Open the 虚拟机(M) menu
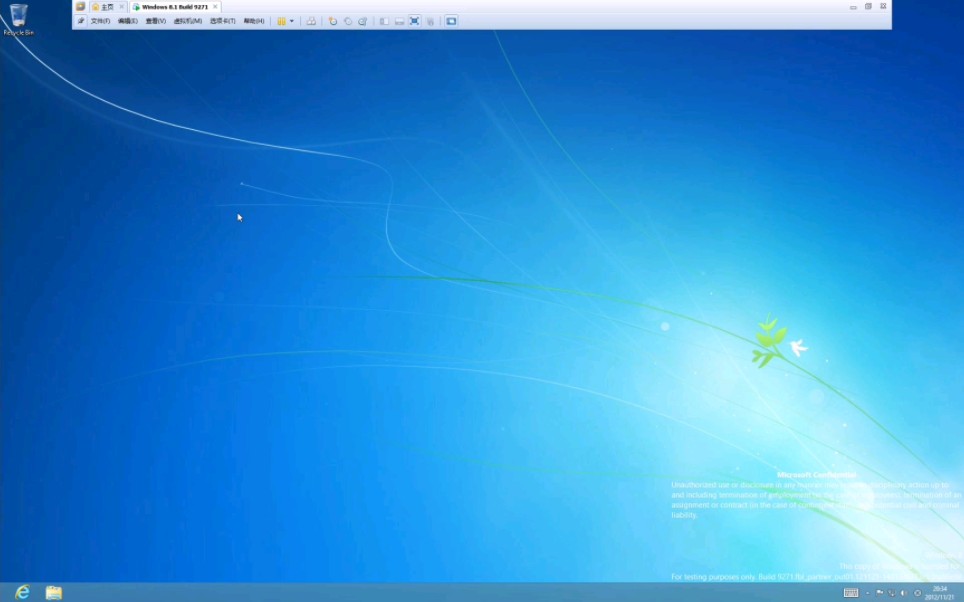The image size is (964, 602). tap(189, 20)
